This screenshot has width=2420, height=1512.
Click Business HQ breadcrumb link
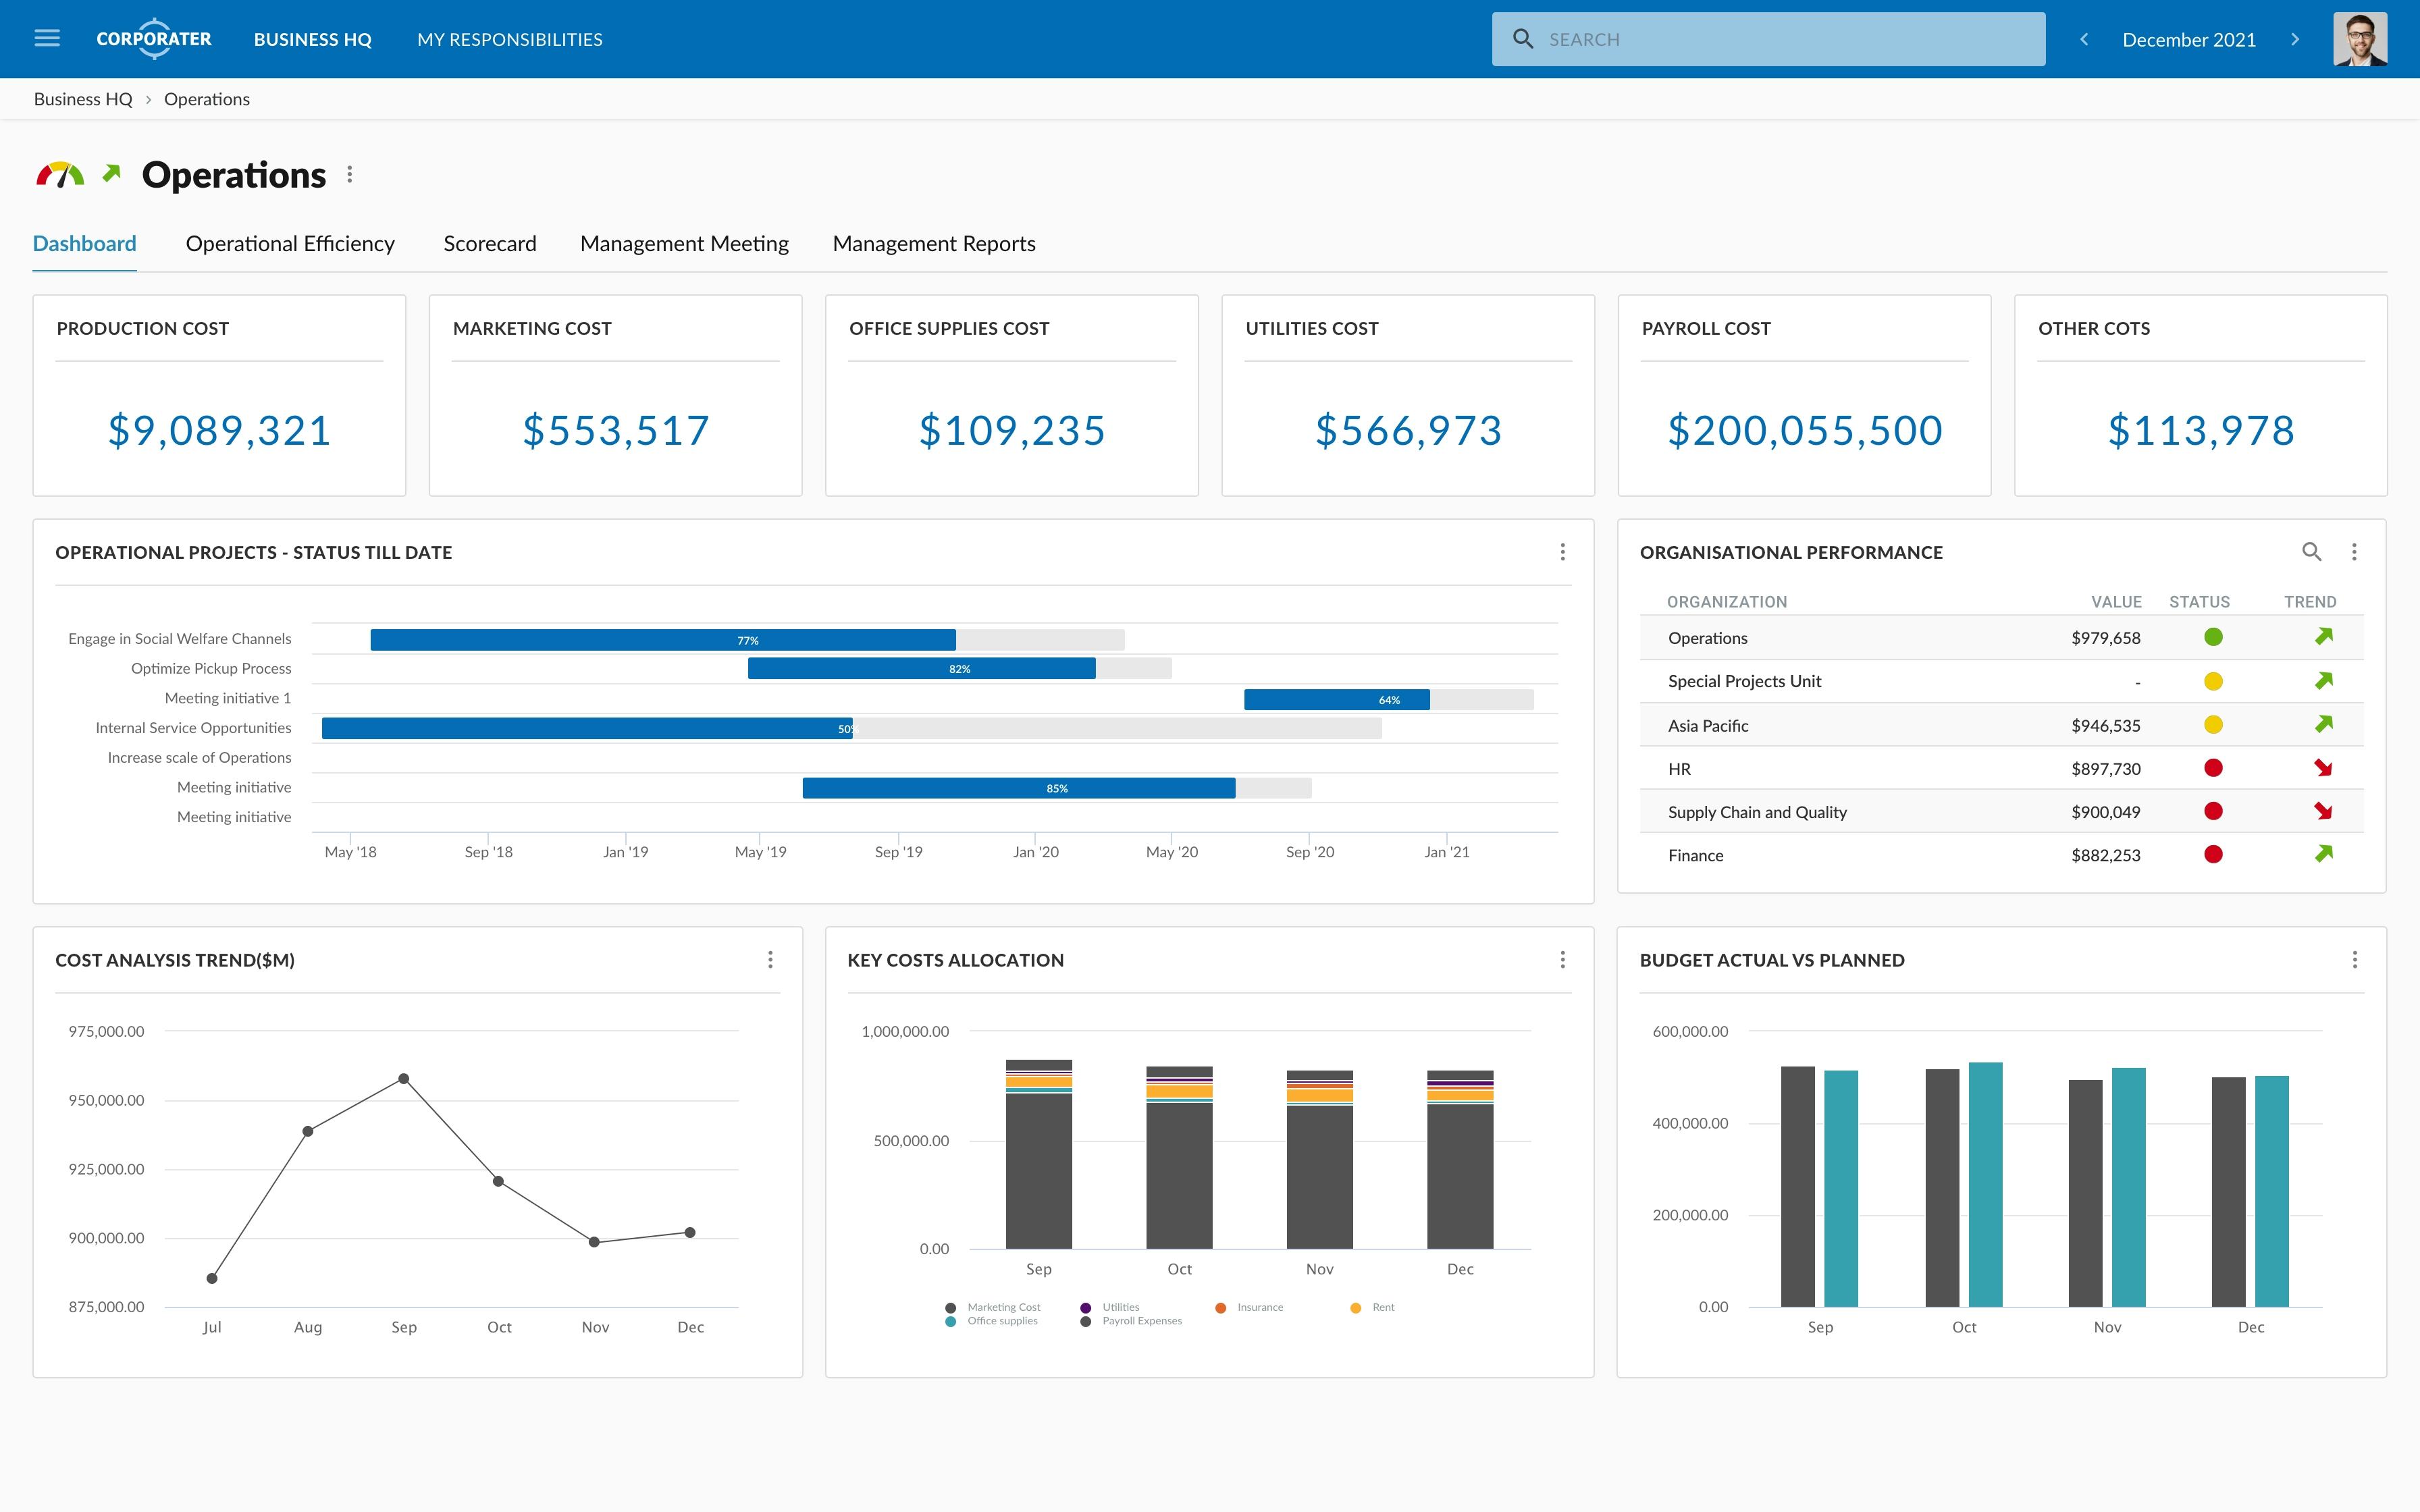pos(83,99)
